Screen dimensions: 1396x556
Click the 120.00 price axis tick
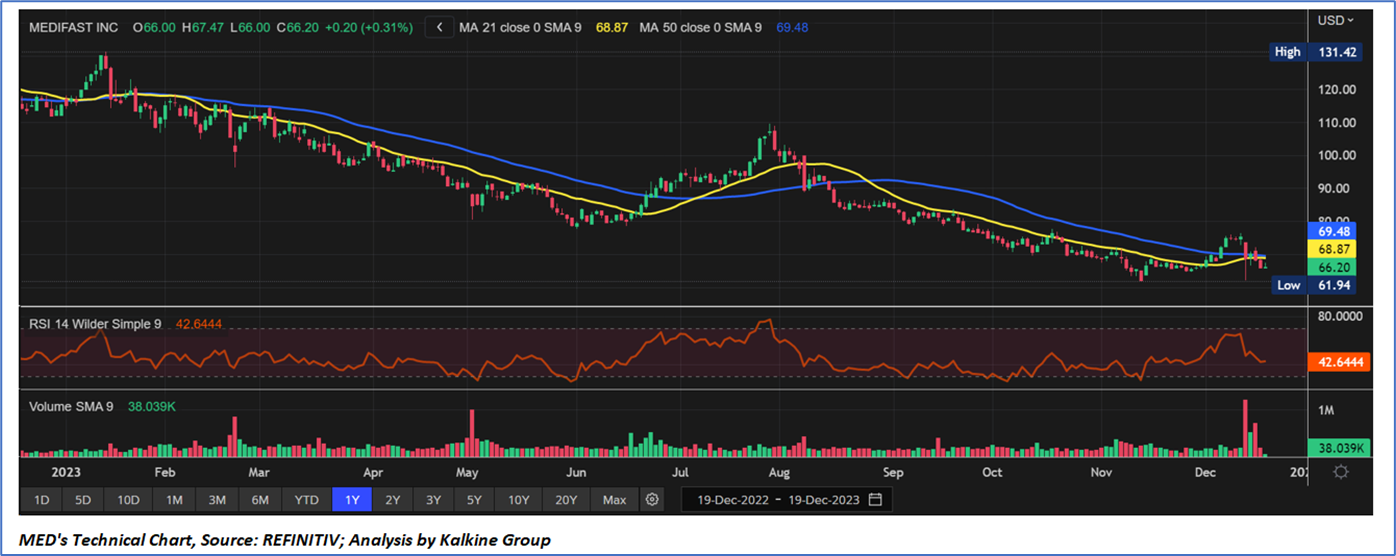1337,89
